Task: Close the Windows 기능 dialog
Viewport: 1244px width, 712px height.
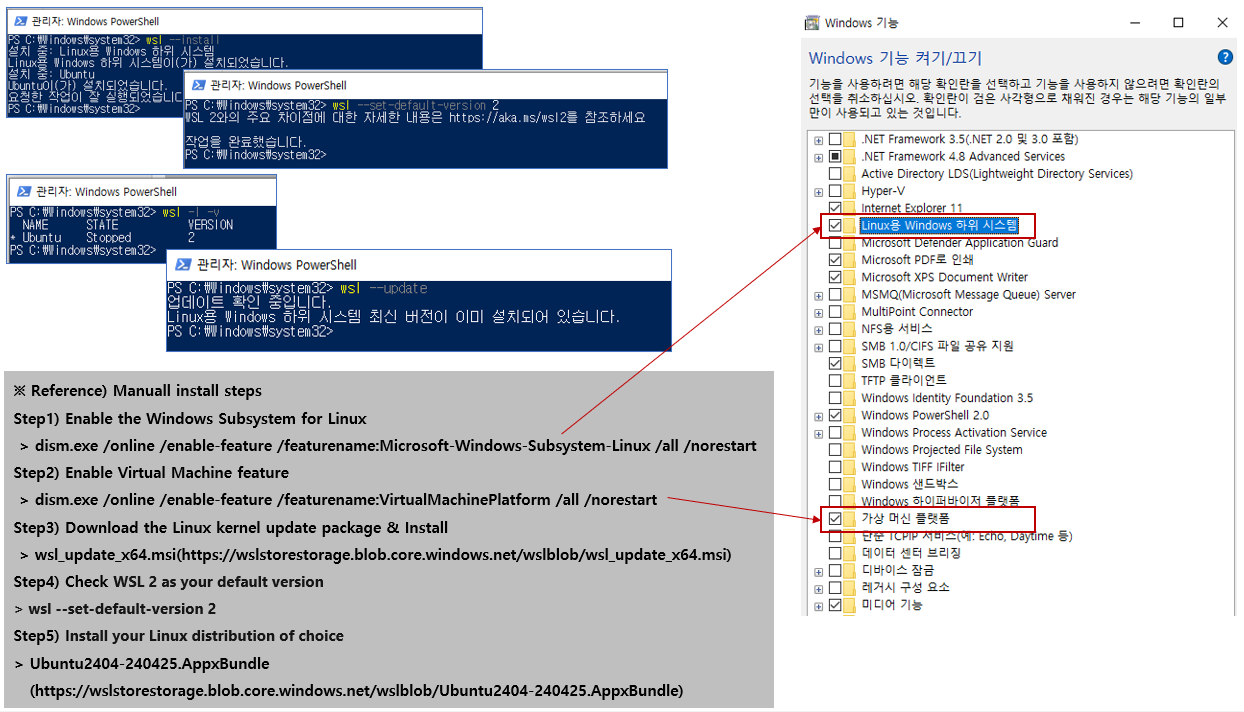Action: [x=1222, y=22]
